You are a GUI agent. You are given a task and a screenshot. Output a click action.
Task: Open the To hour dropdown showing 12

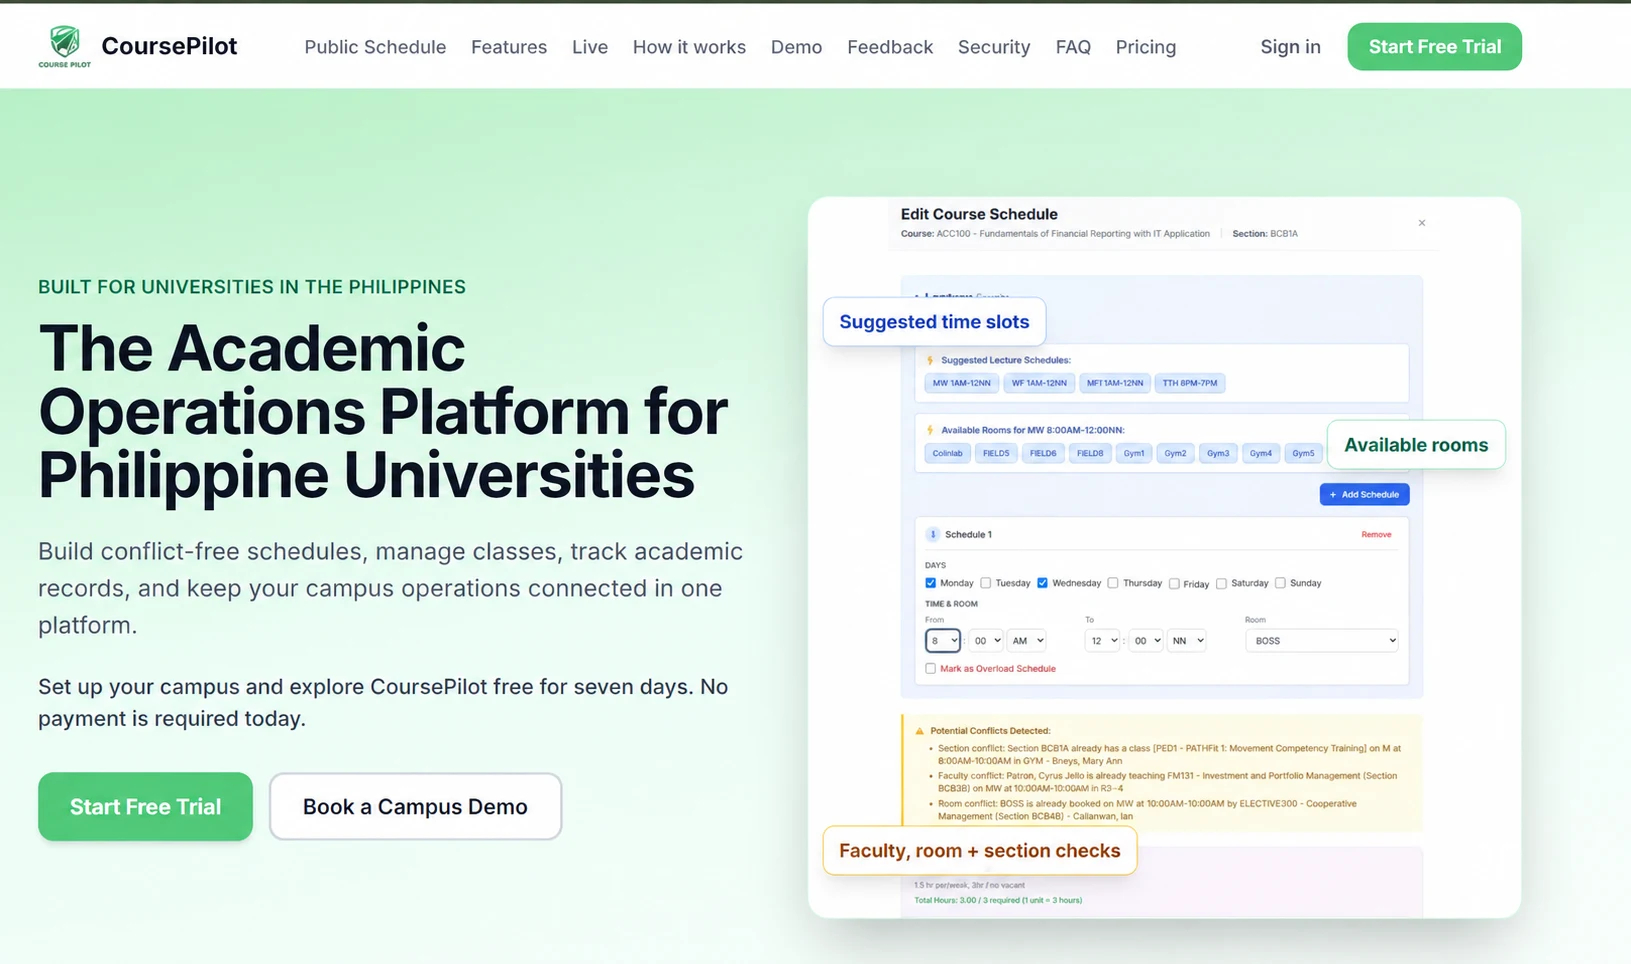click(x=1103, y=641)
